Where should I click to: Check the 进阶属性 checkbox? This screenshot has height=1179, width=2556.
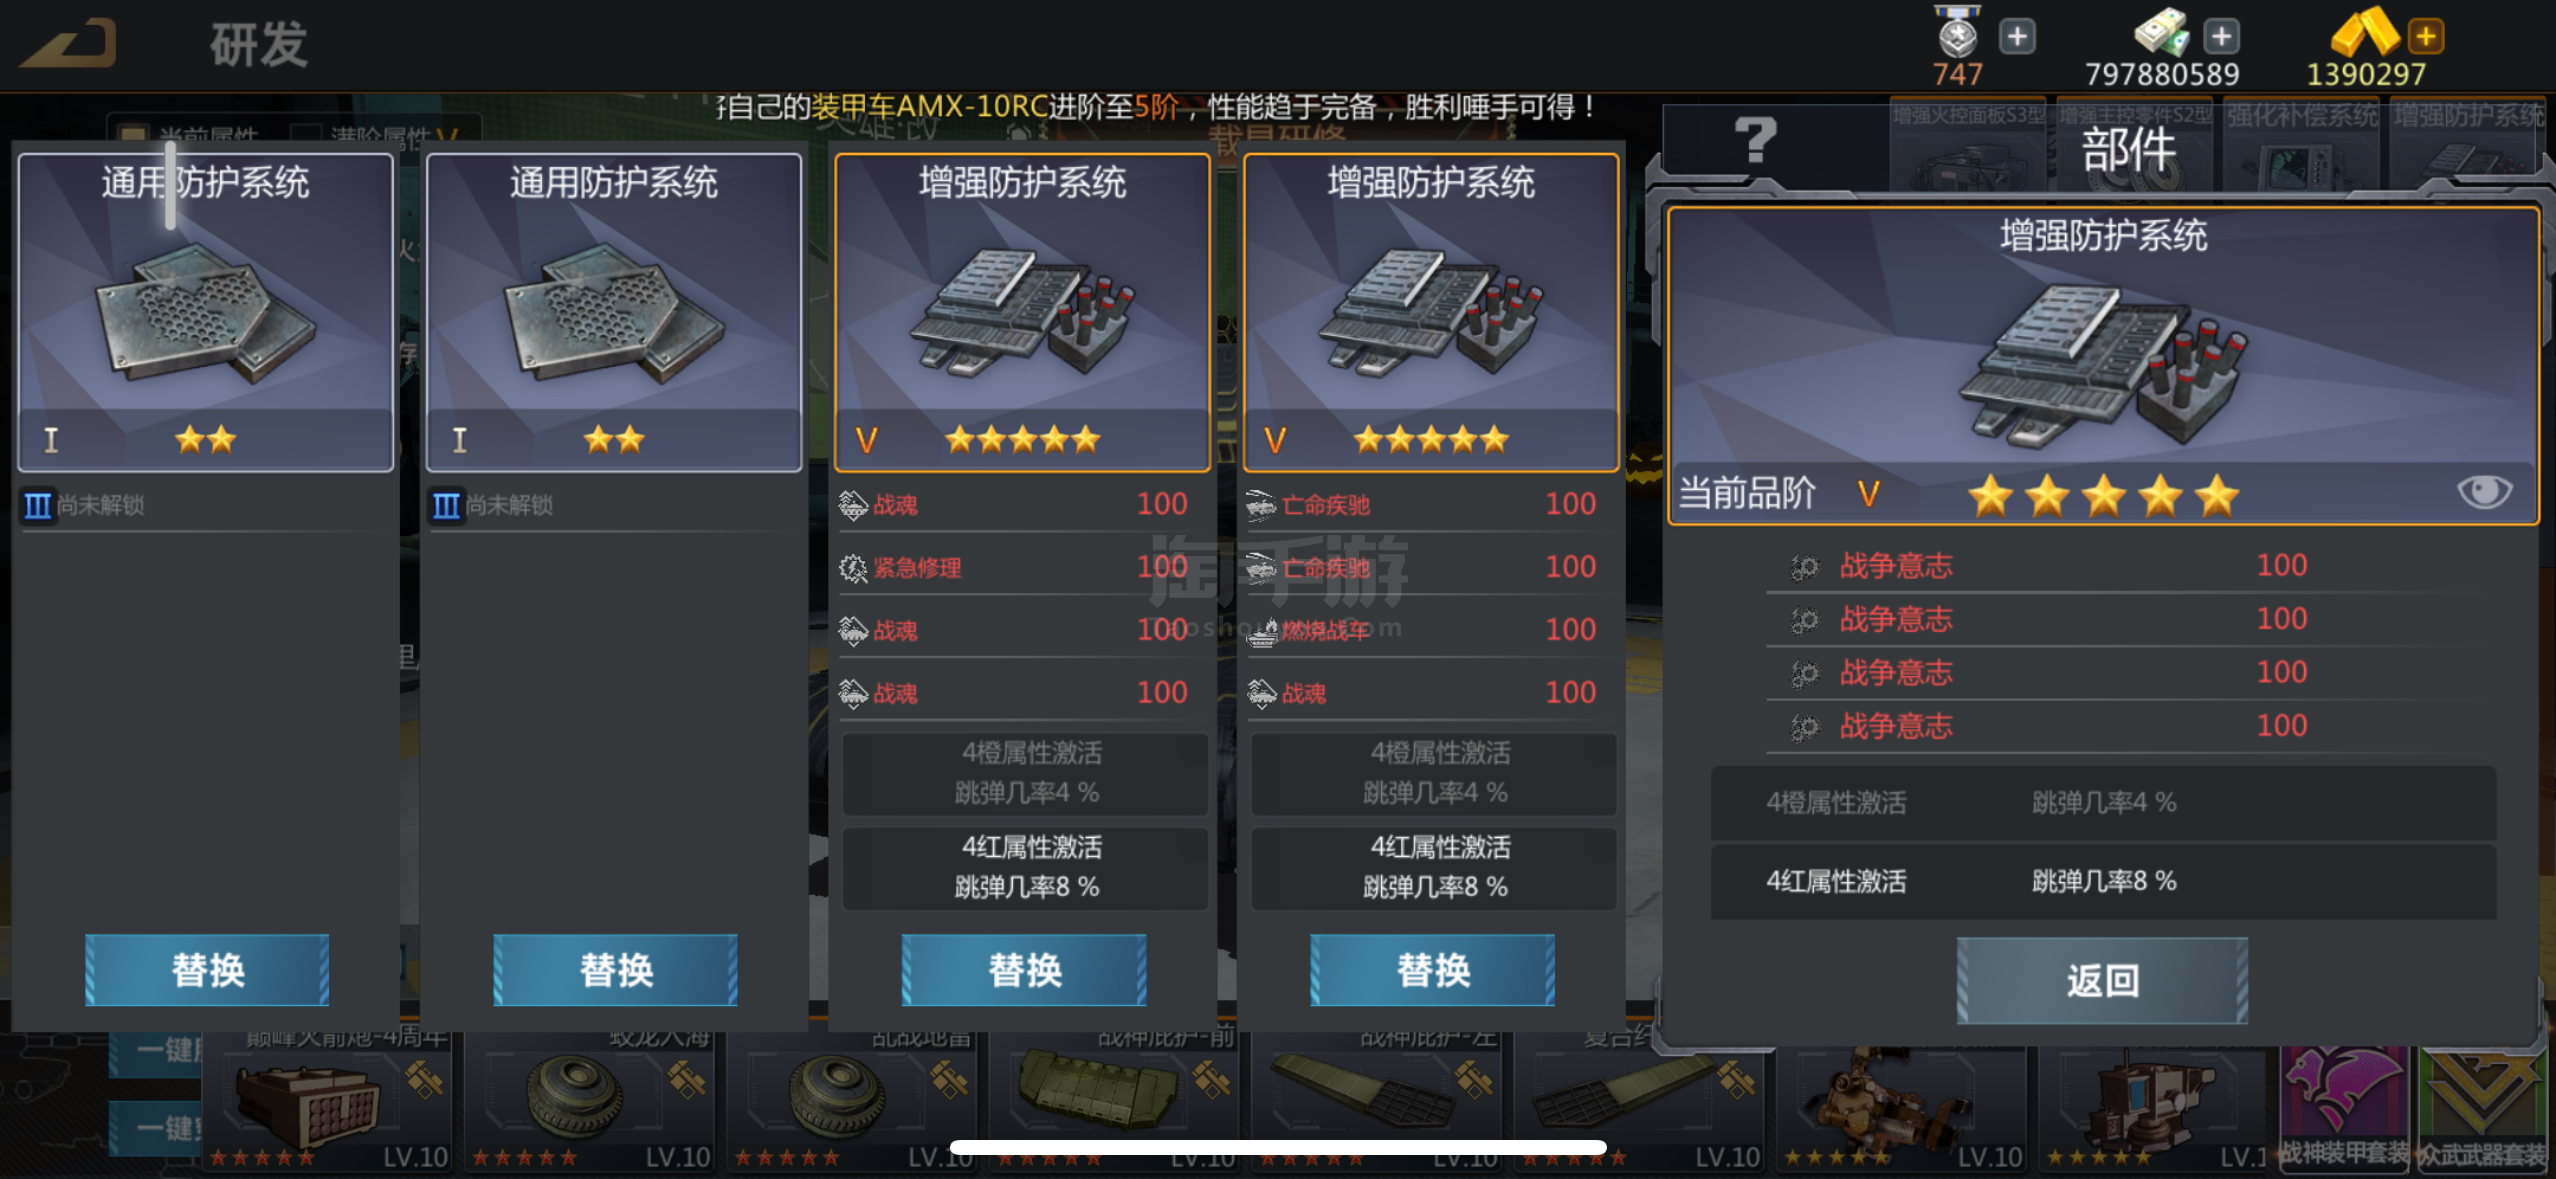306,134
